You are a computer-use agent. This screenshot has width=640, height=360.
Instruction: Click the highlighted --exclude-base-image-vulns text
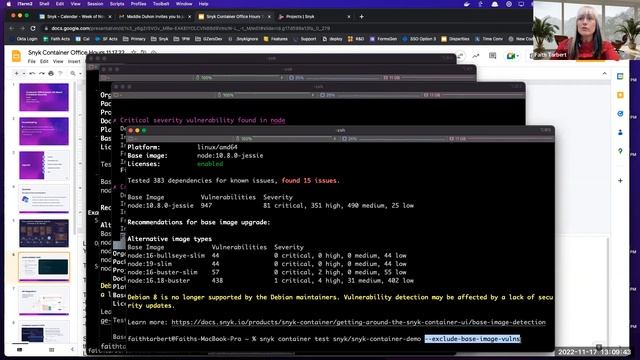[473, 339]
